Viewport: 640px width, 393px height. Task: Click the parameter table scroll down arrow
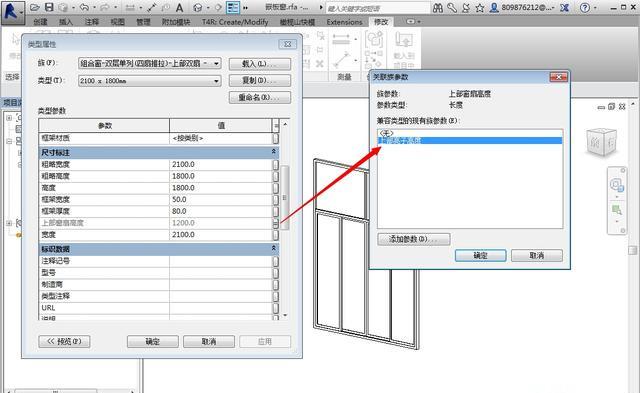click(285, 315)
